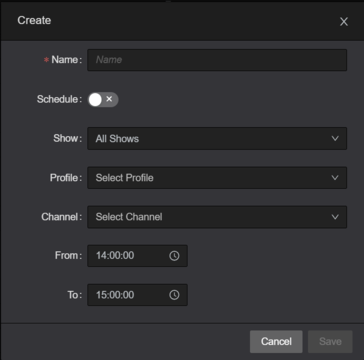Click the clock icon in the From field

point(174,256)
